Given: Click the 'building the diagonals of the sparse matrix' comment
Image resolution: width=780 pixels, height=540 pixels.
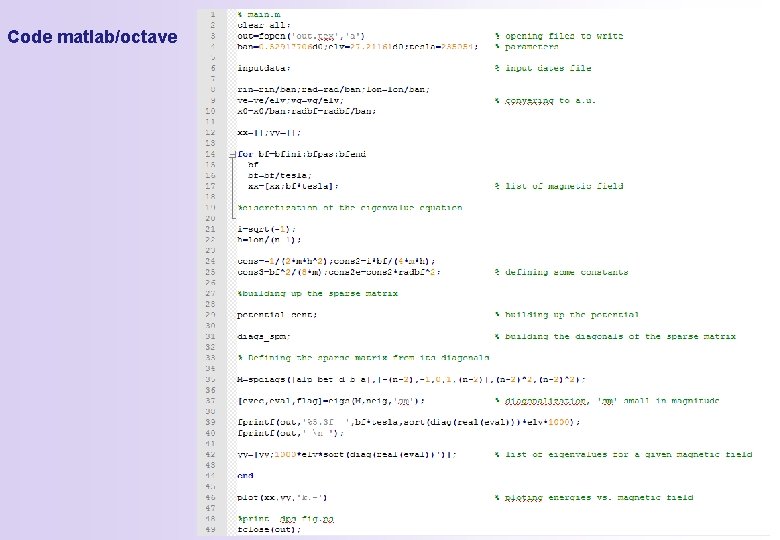Looking at the screenshot, I should pos(615,337).
